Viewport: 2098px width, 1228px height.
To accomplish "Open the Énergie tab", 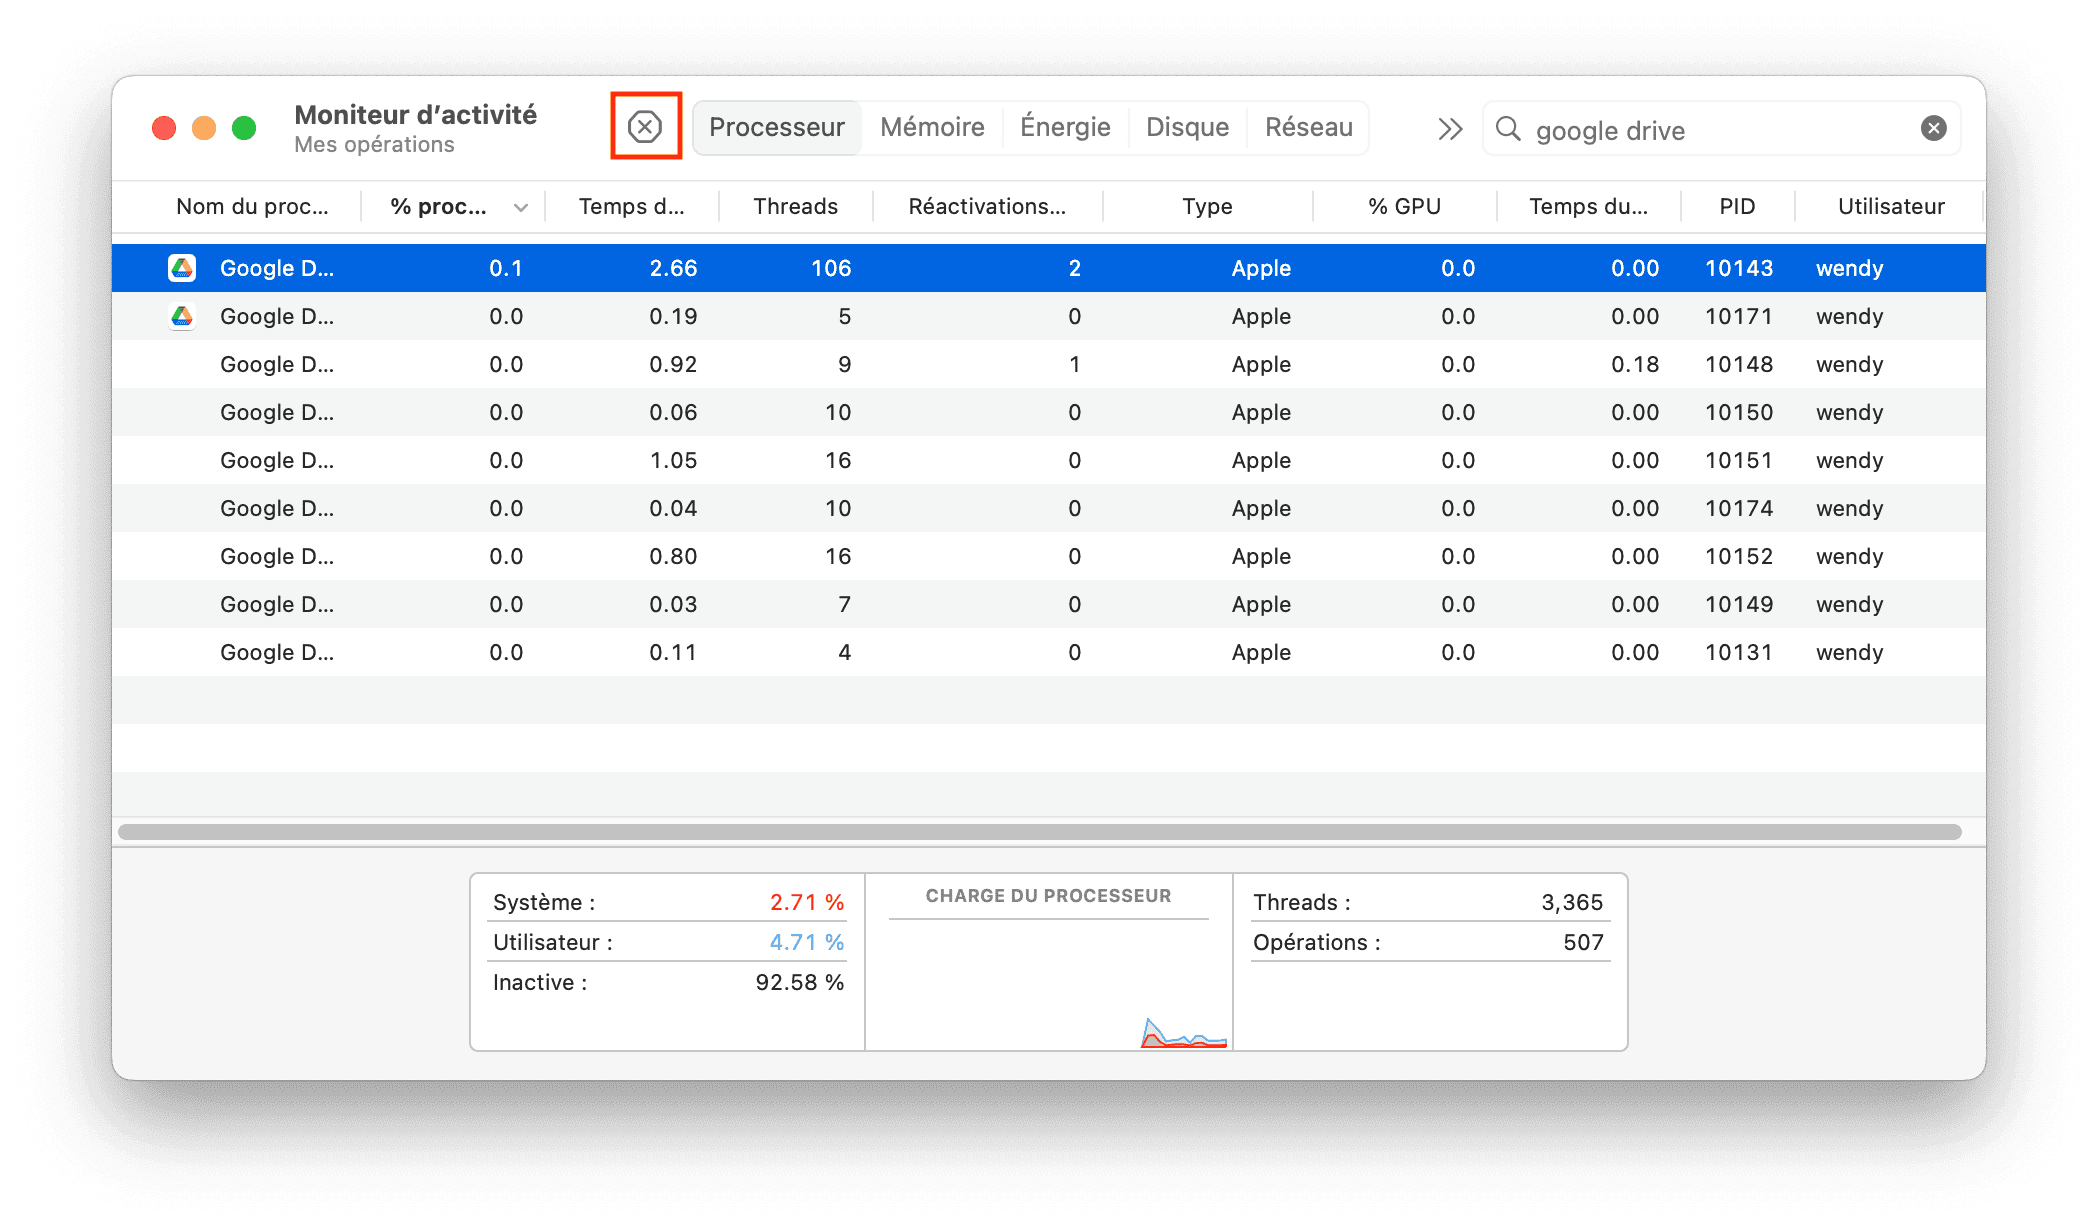I will pyautogui.click(x=1065, y=127).
